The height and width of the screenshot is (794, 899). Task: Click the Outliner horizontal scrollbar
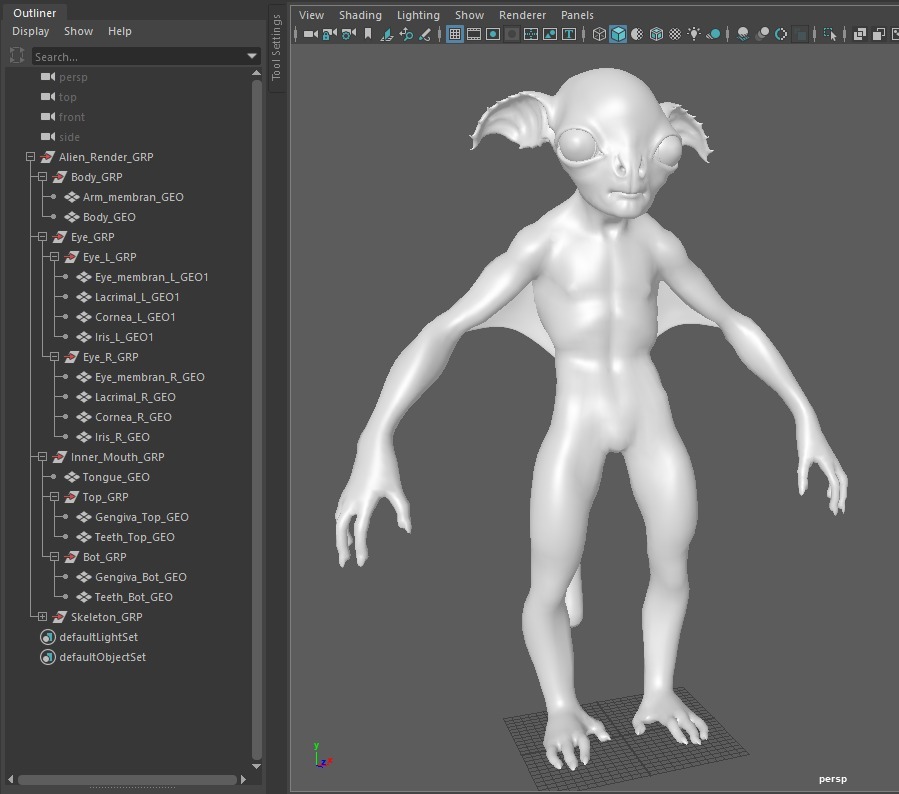(127, 780)
